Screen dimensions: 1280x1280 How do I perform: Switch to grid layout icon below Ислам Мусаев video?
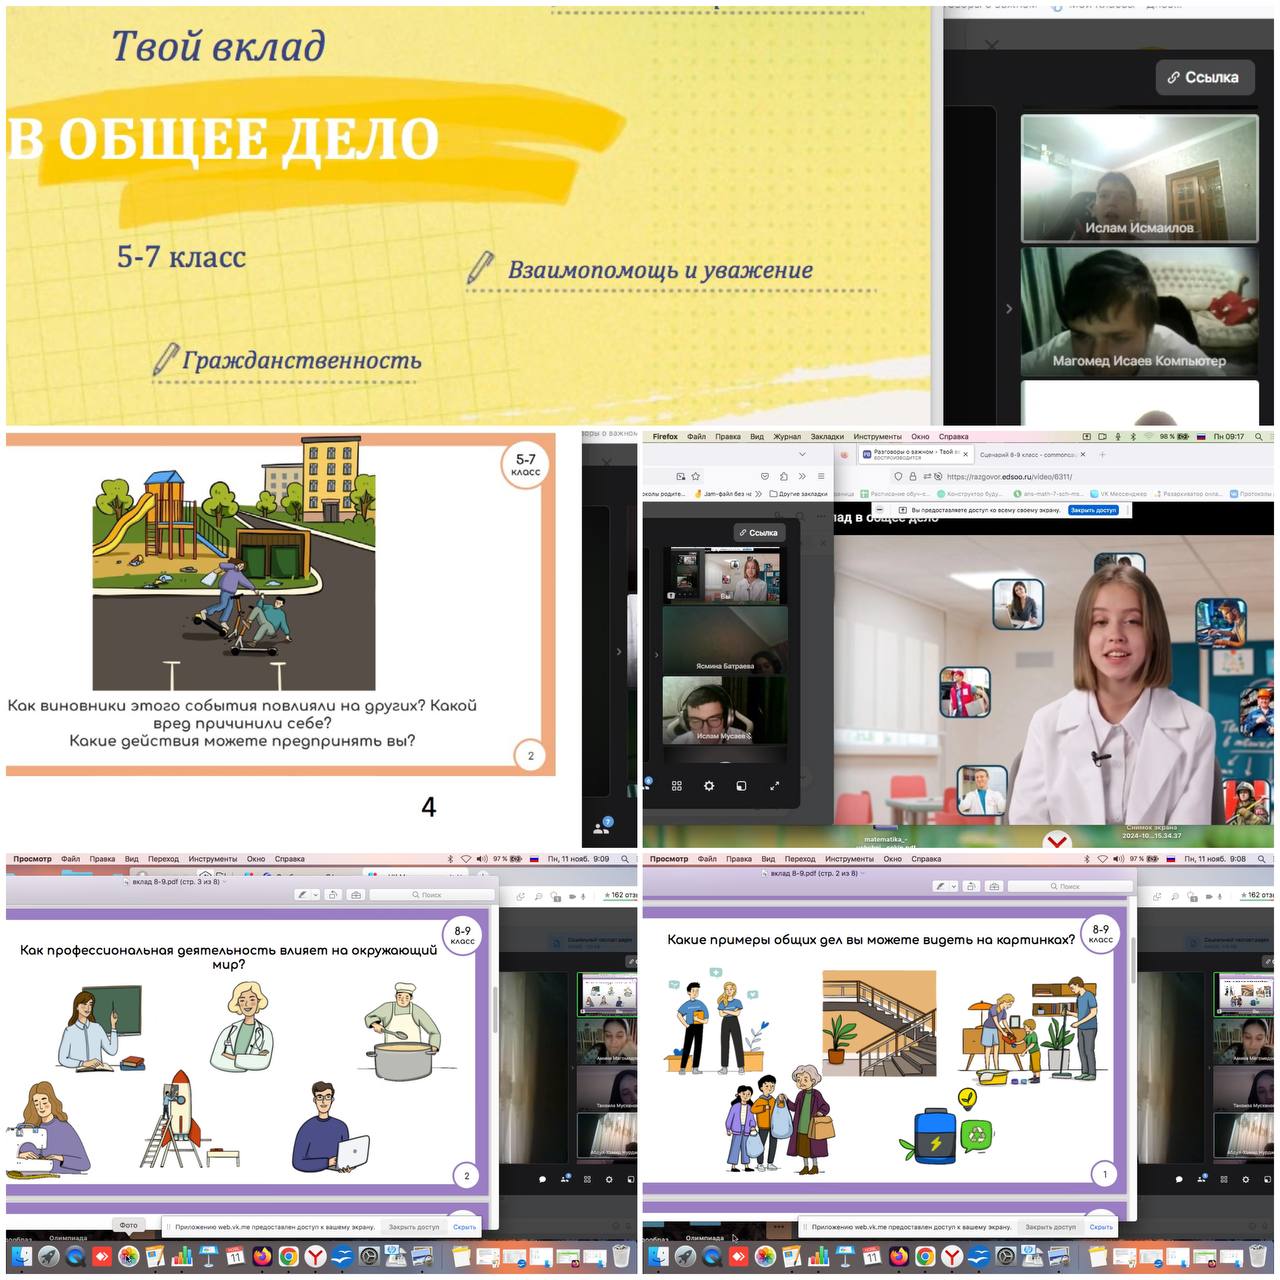[x=677, y=786]
